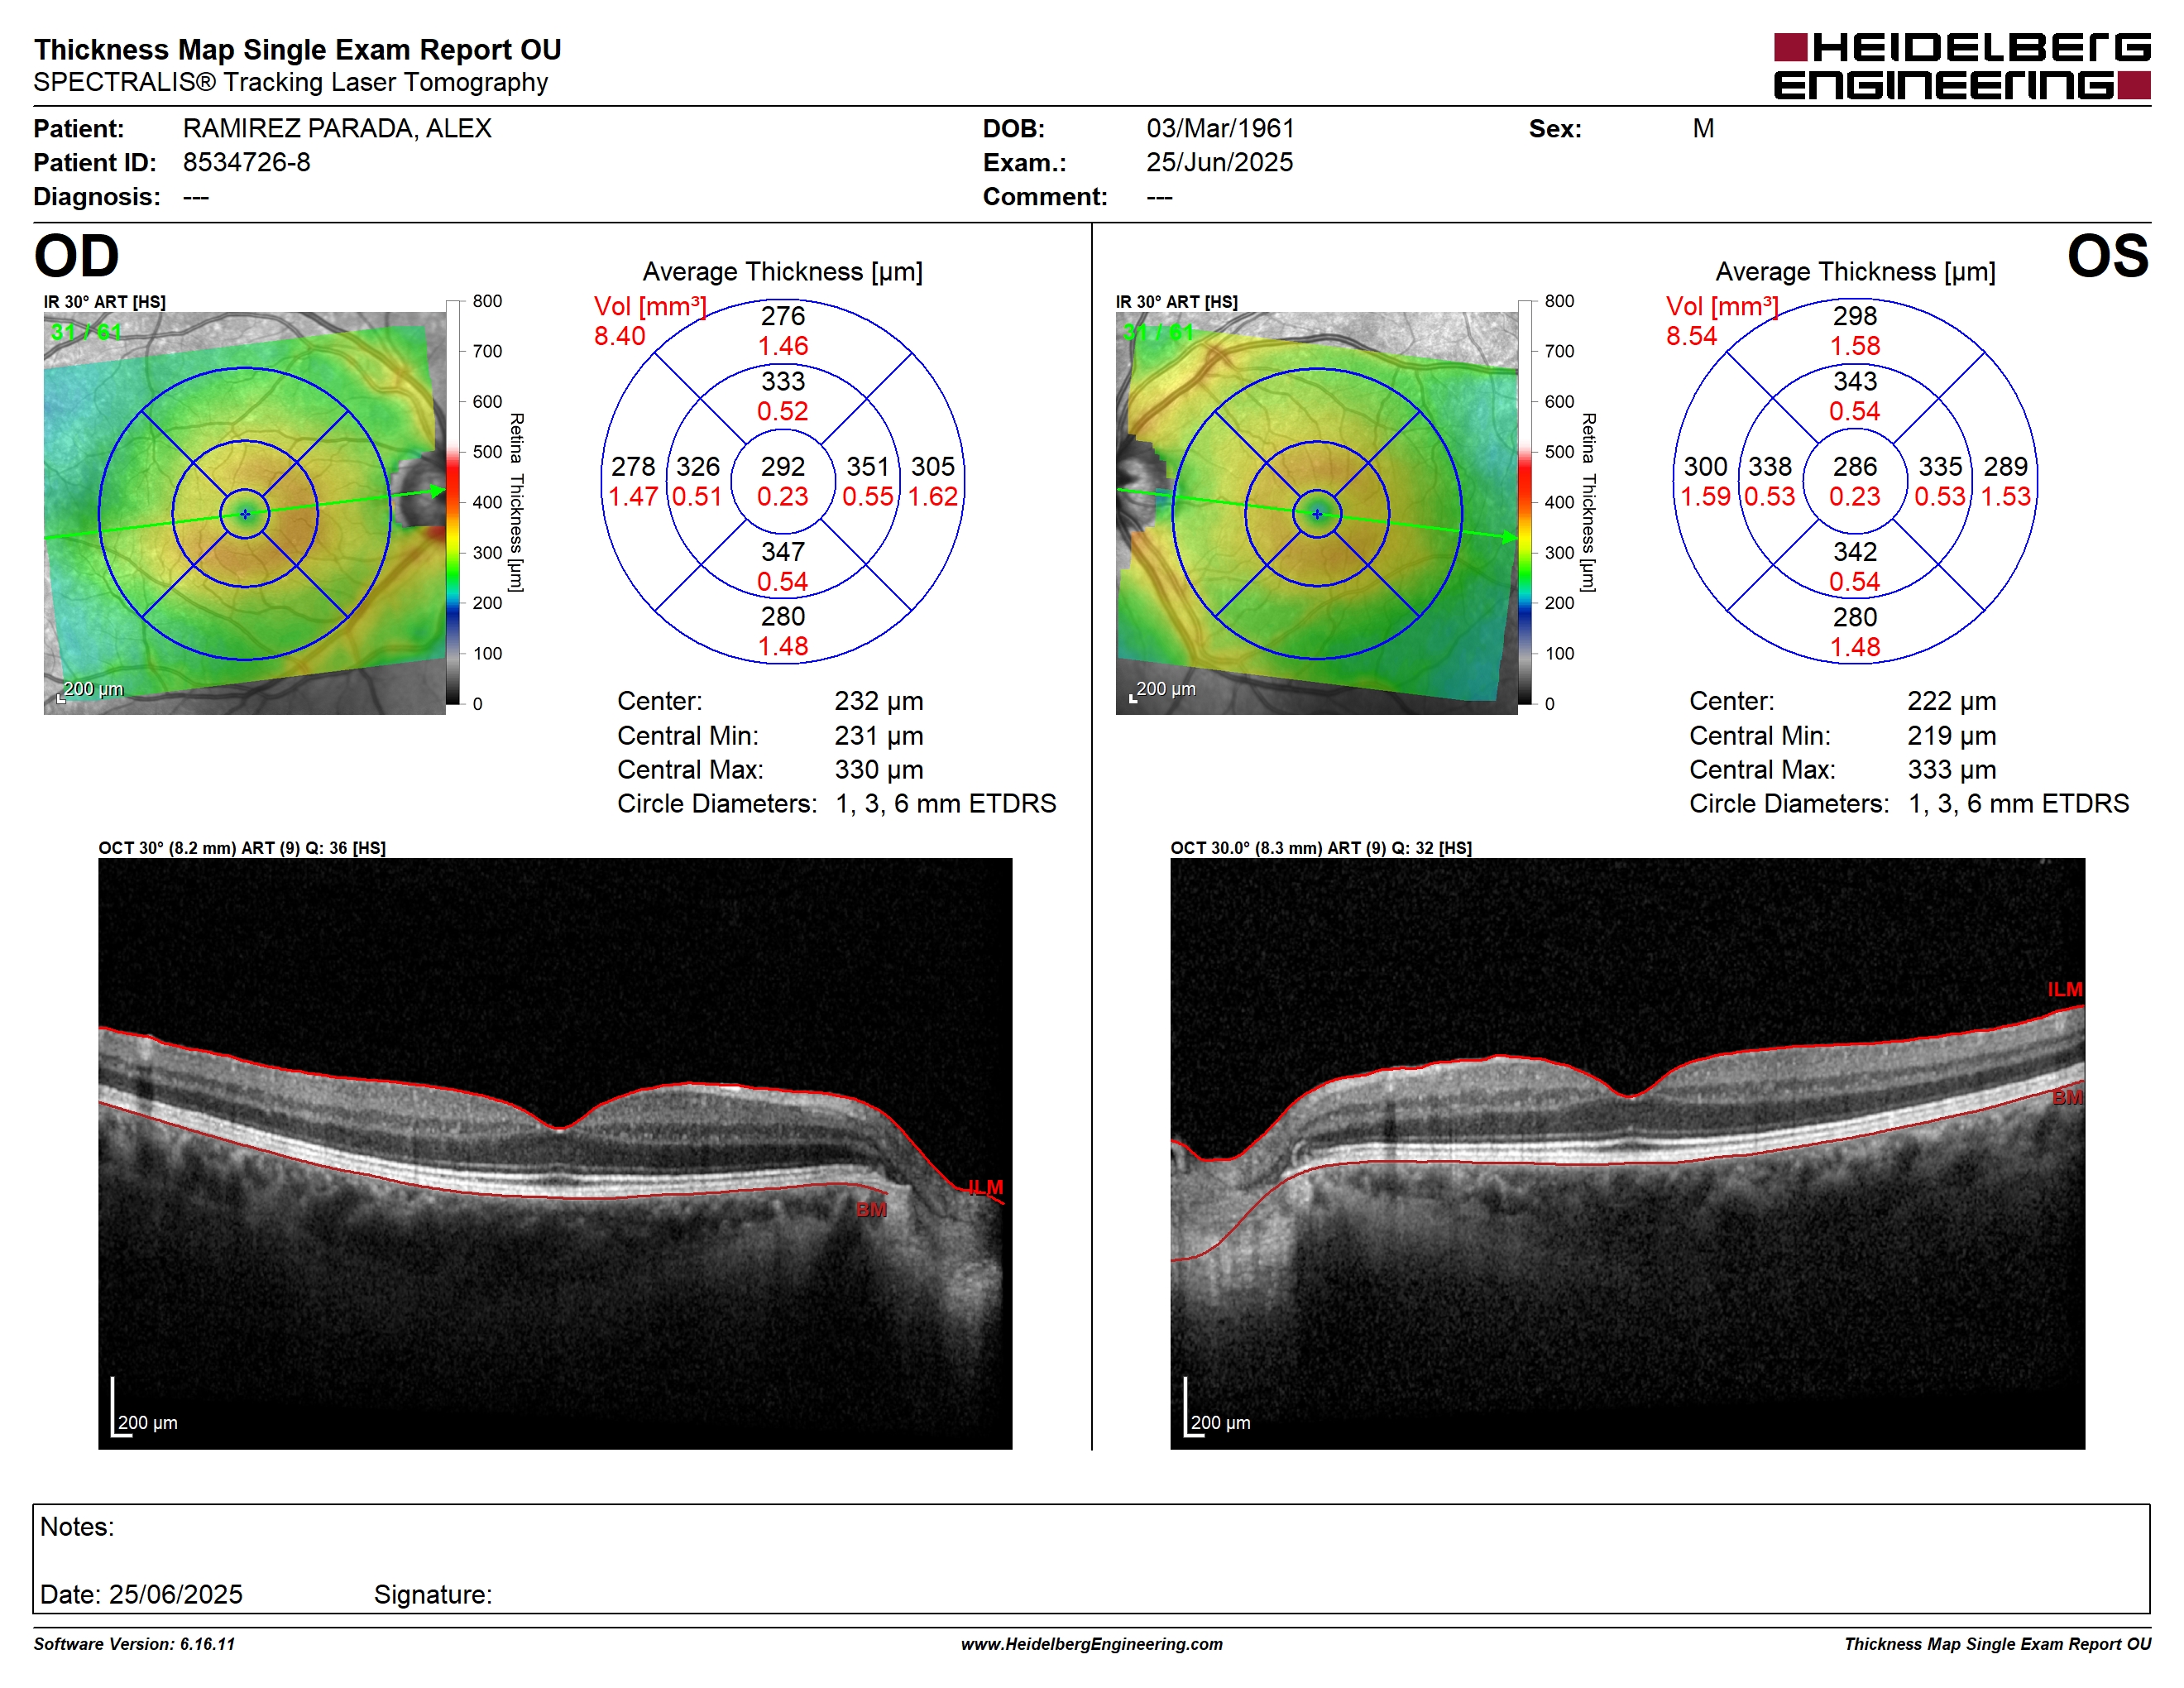Click OS outer nasal thickness 300
2184x1688 pixels.
1705,466
